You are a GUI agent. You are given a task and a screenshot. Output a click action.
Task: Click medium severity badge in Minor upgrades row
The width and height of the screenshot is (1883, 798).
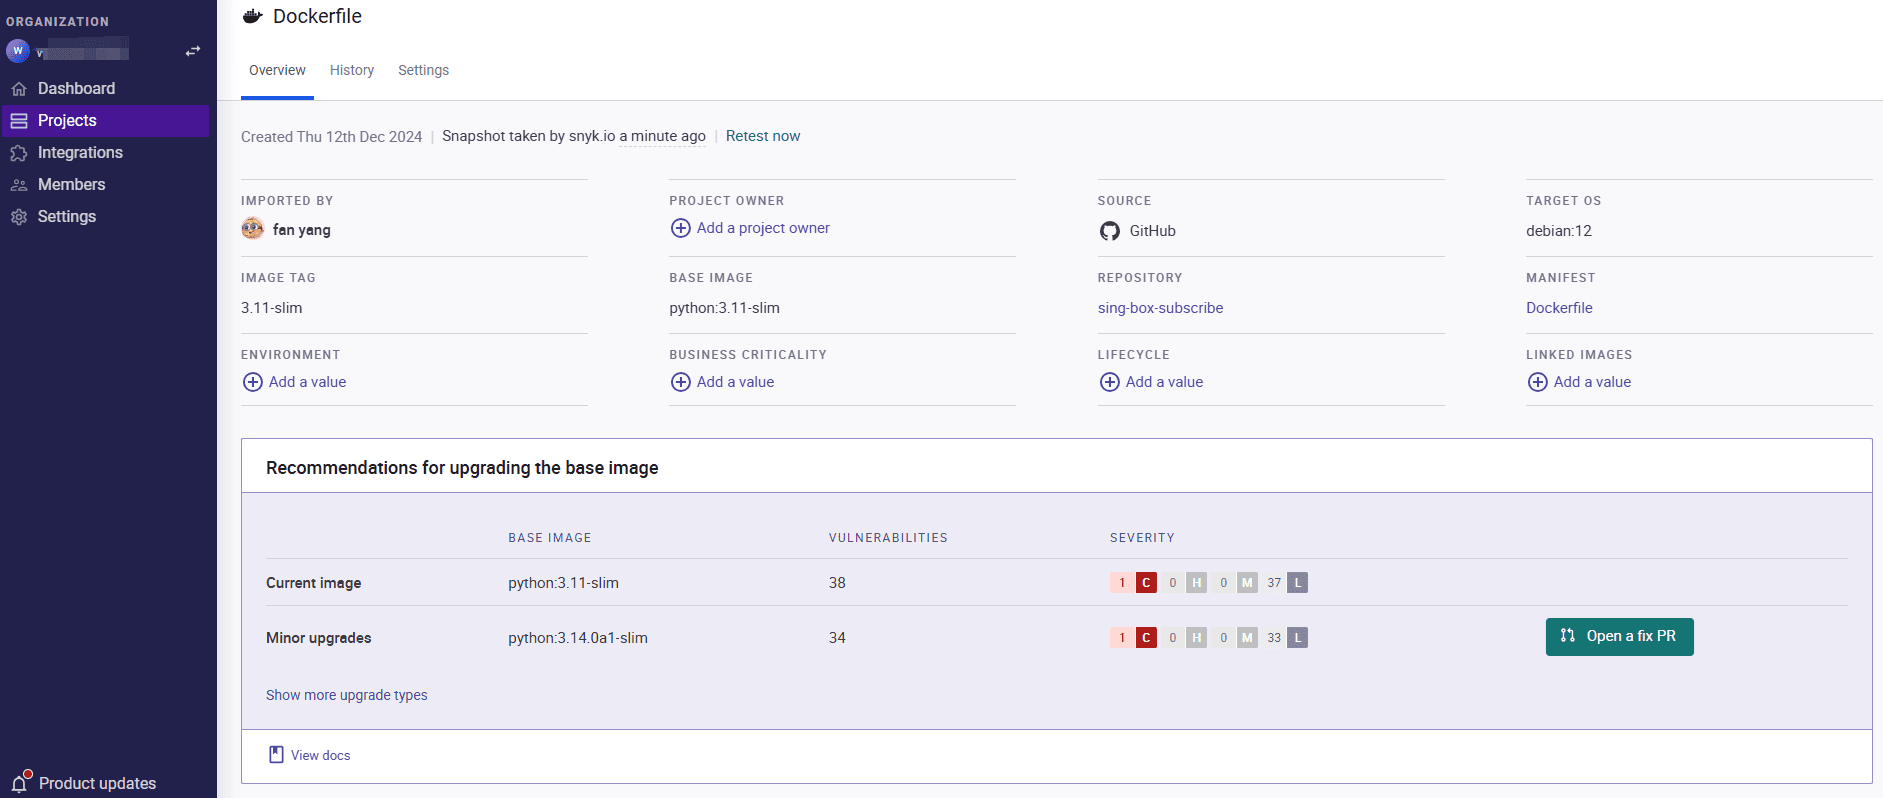[1247, 638]
